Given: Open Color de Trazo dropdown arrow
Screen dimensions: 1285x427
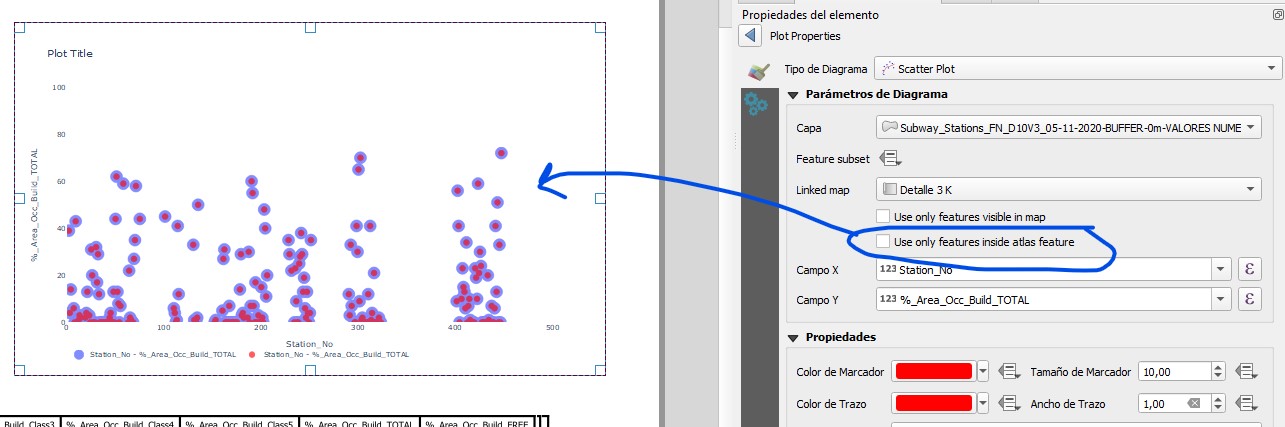Looking at the screenshot, I should (x=983, y=404).
